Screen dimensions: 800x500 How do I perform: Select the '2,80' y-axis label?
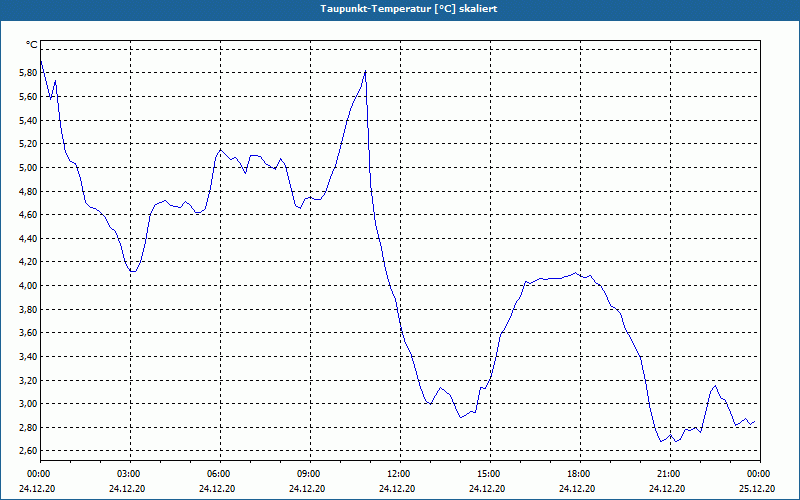[x=28, y=428]
